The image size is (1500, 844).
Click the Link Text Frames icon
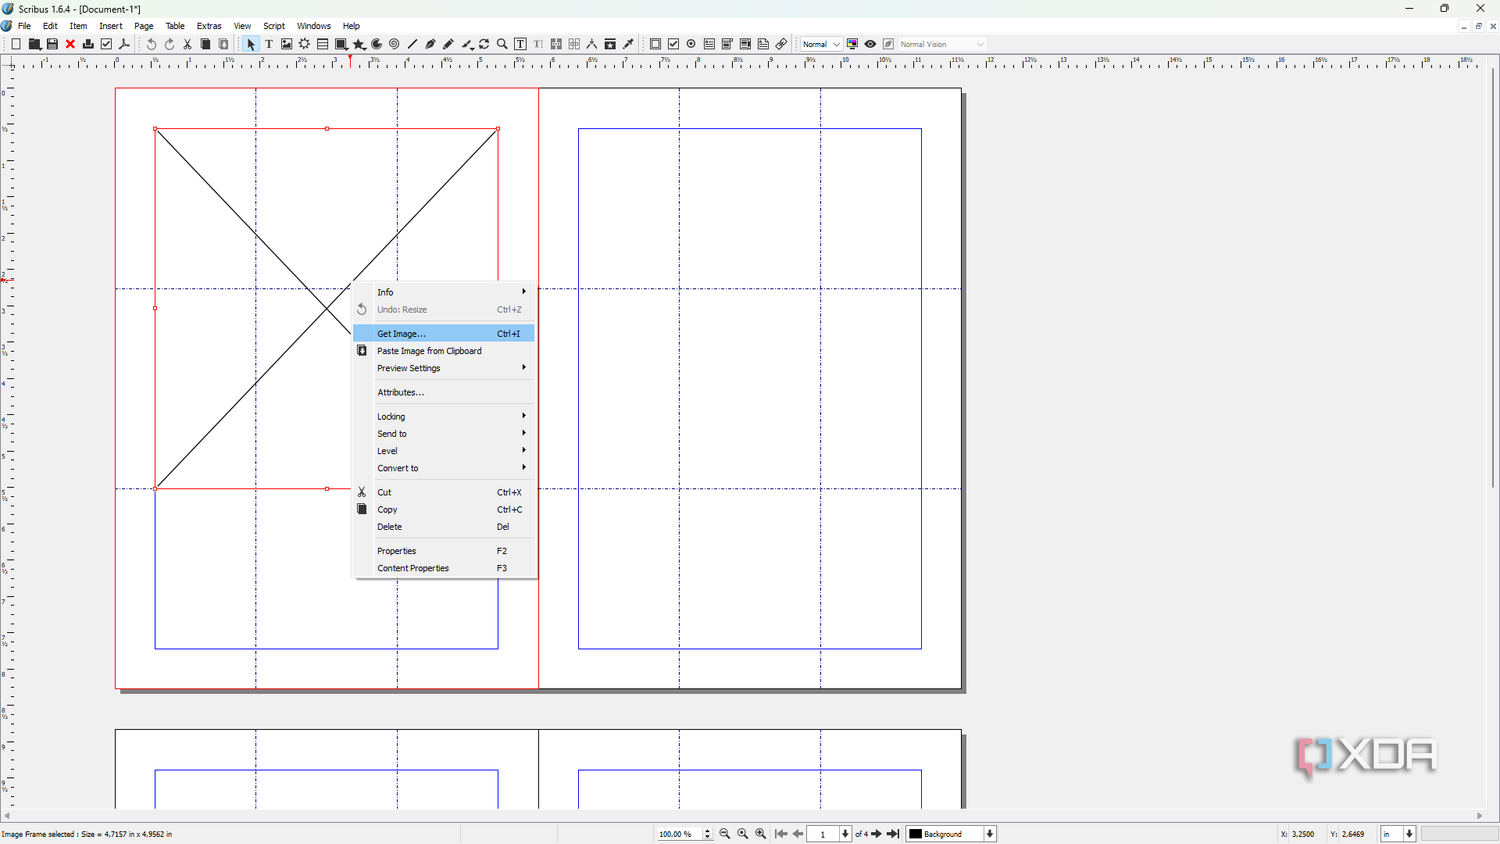click(x=557, y=44)
